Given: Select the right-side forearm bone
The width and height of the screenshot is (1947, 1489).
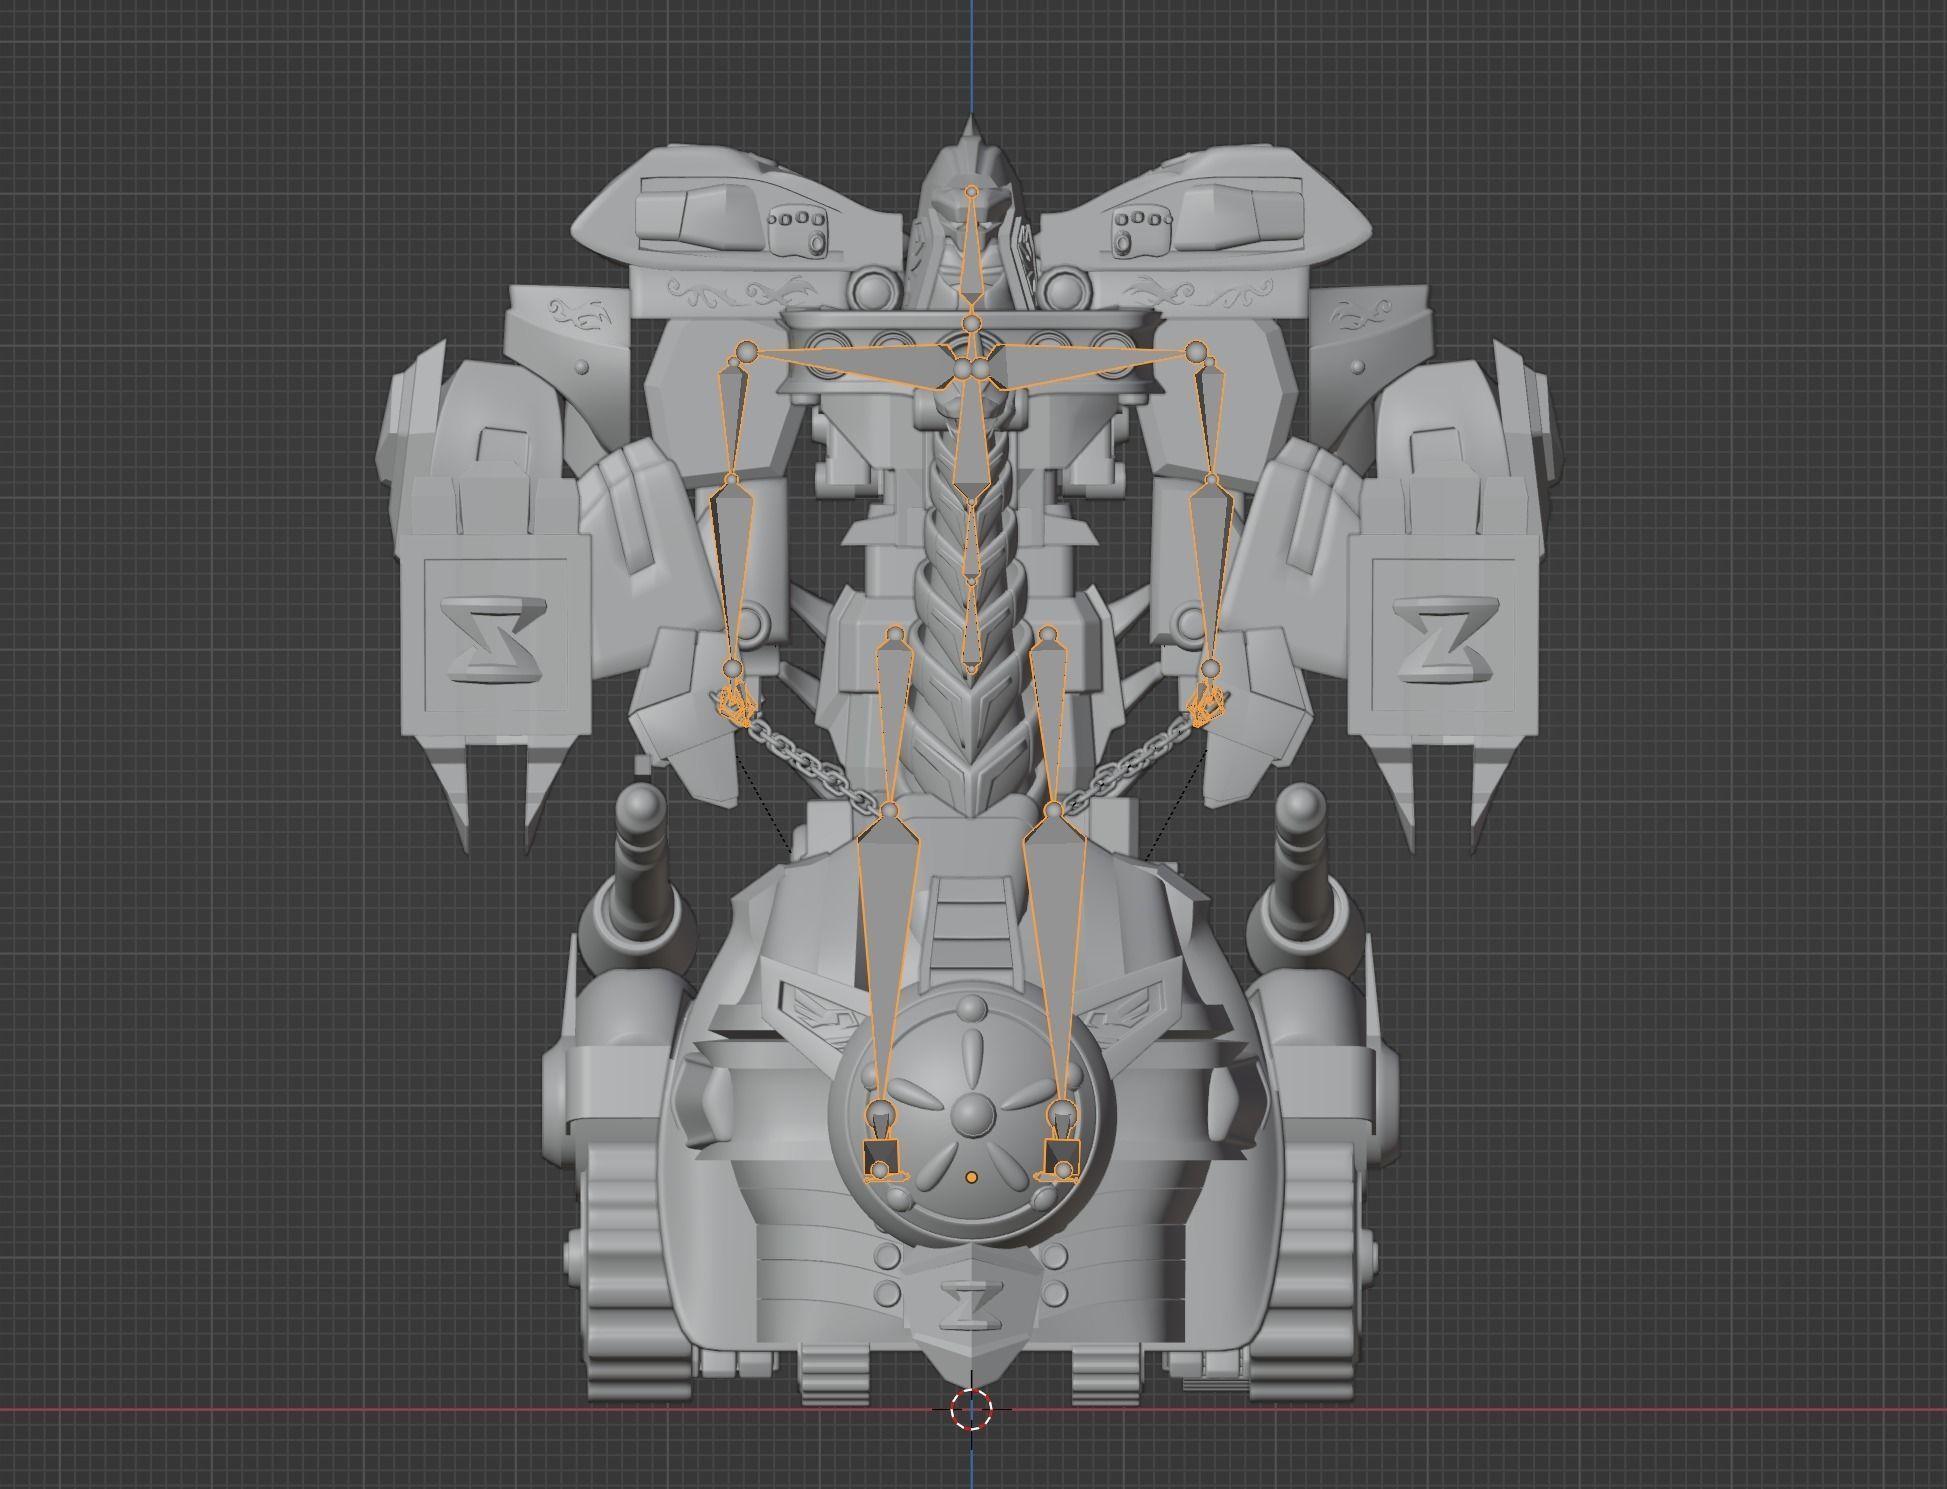Looking at the screenshot, I should pyautogui.click(x=1211, y=565).
